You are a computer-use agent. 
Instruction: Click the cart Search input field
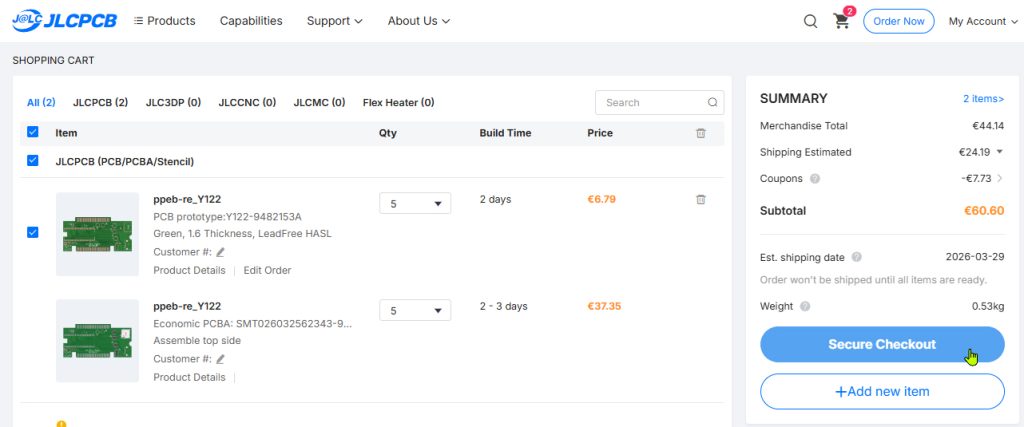(x=652, y=102)
